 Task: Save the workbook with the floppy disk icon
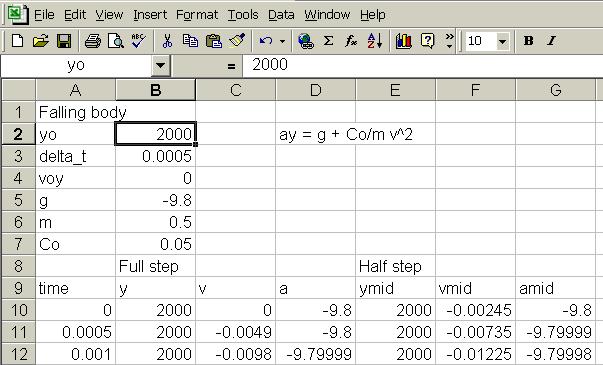pyautogui.click(x=64, y=40)
